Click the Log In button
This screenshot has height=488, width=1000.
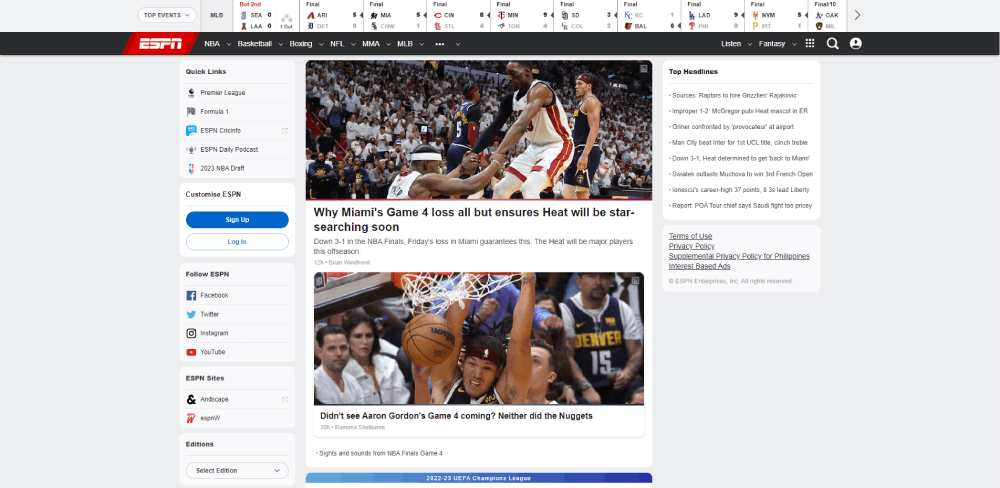point(237,242)
